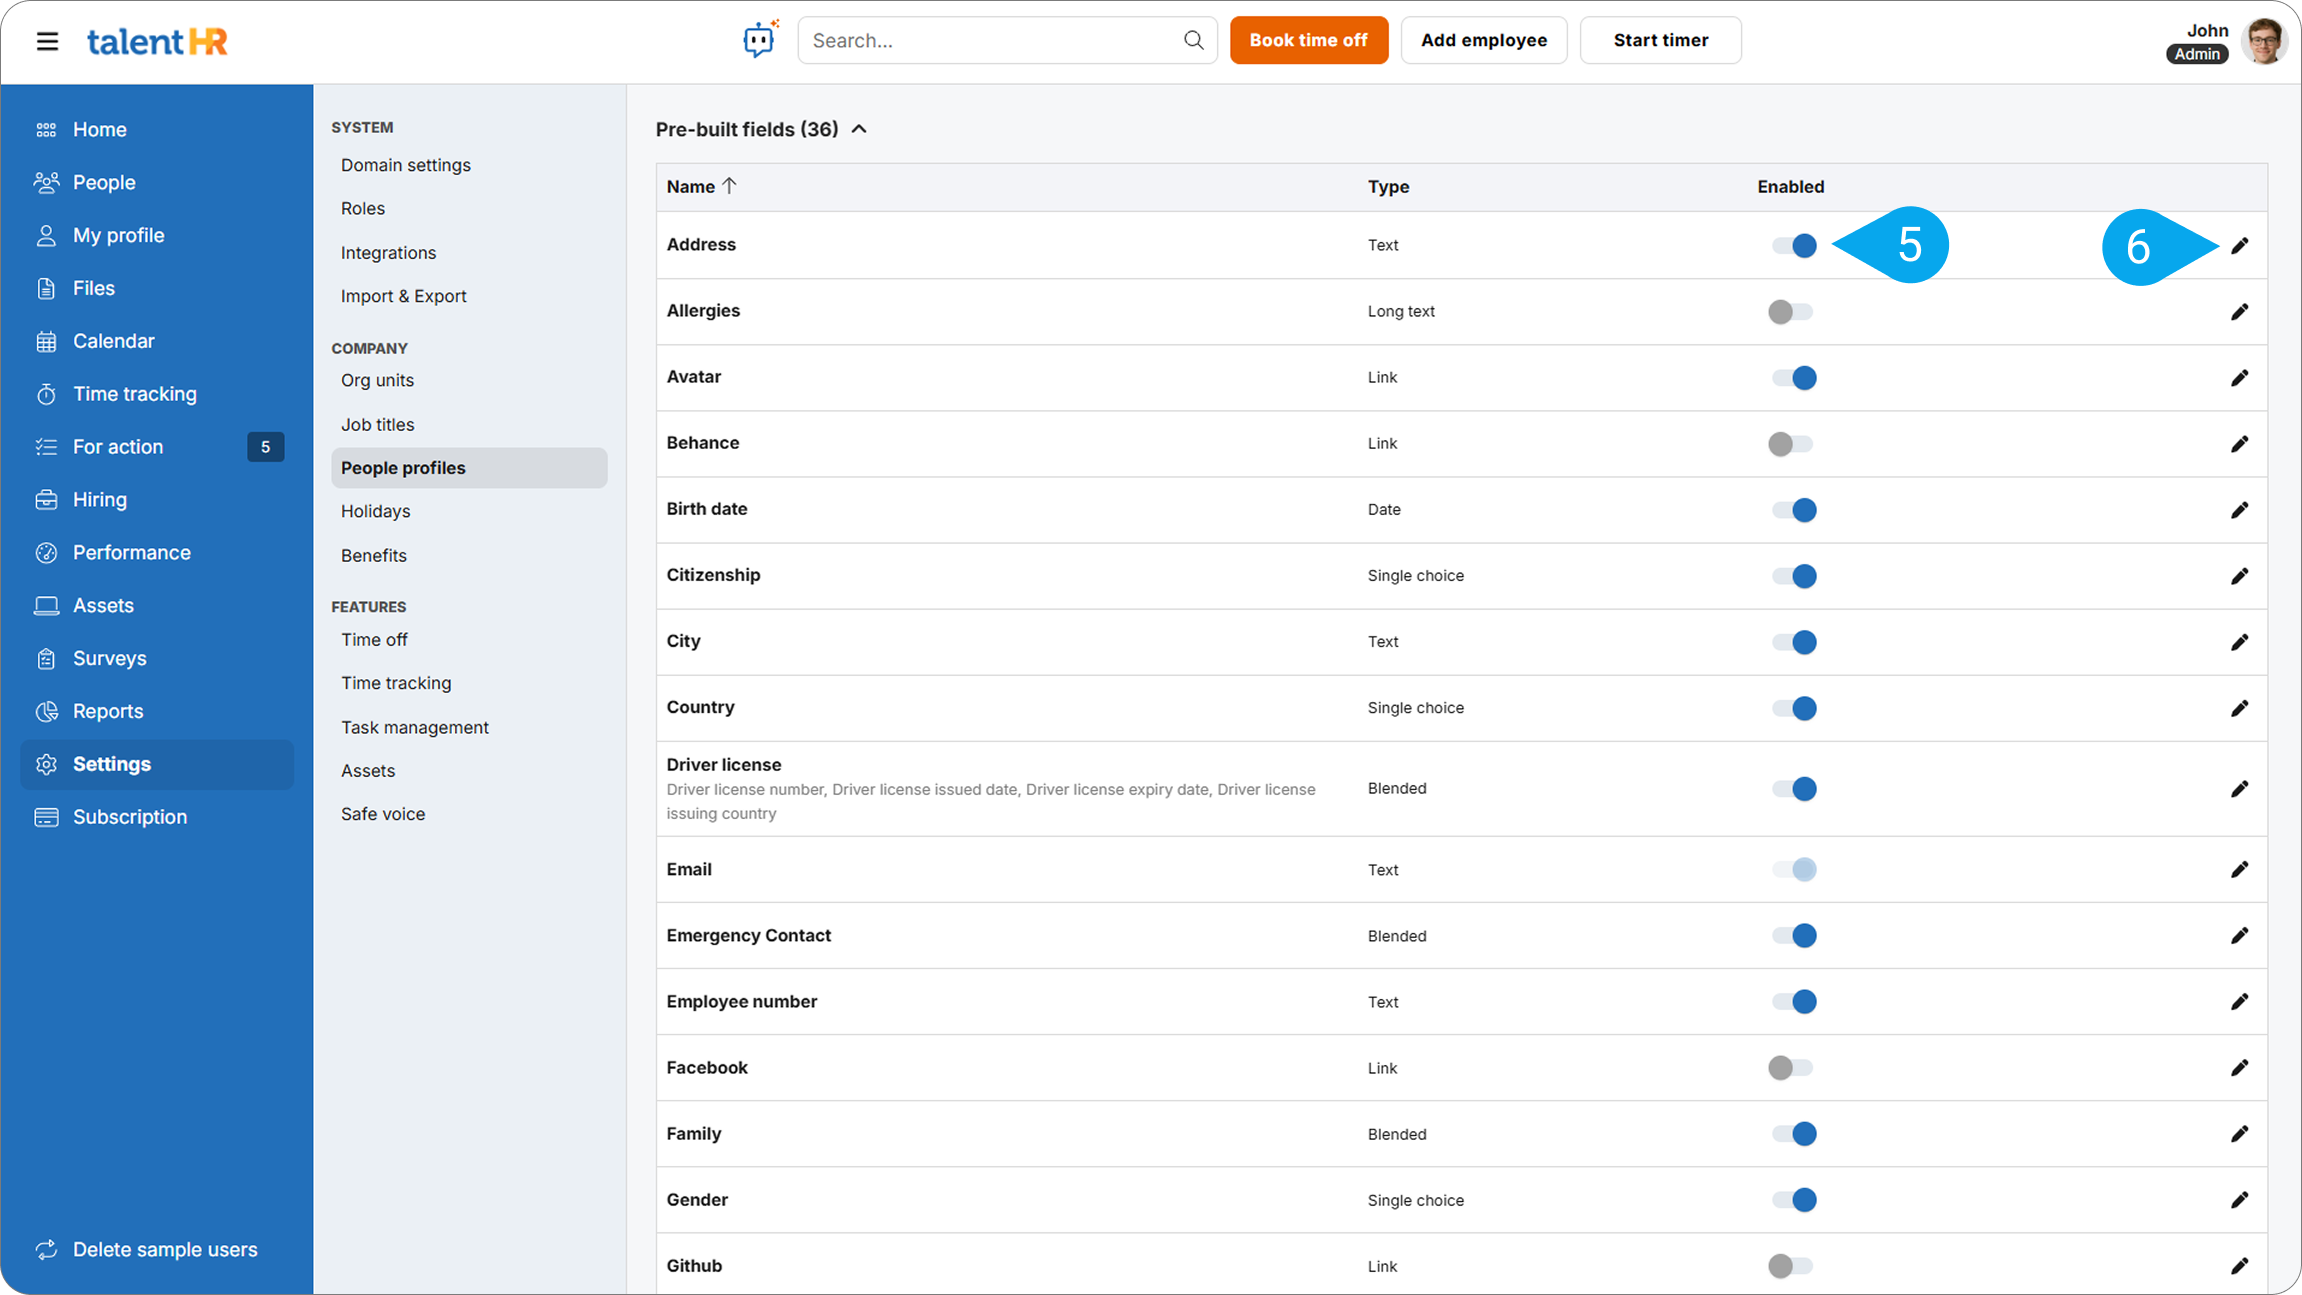
Task: Sort by Name column arrow
Action: click(730, 186)
